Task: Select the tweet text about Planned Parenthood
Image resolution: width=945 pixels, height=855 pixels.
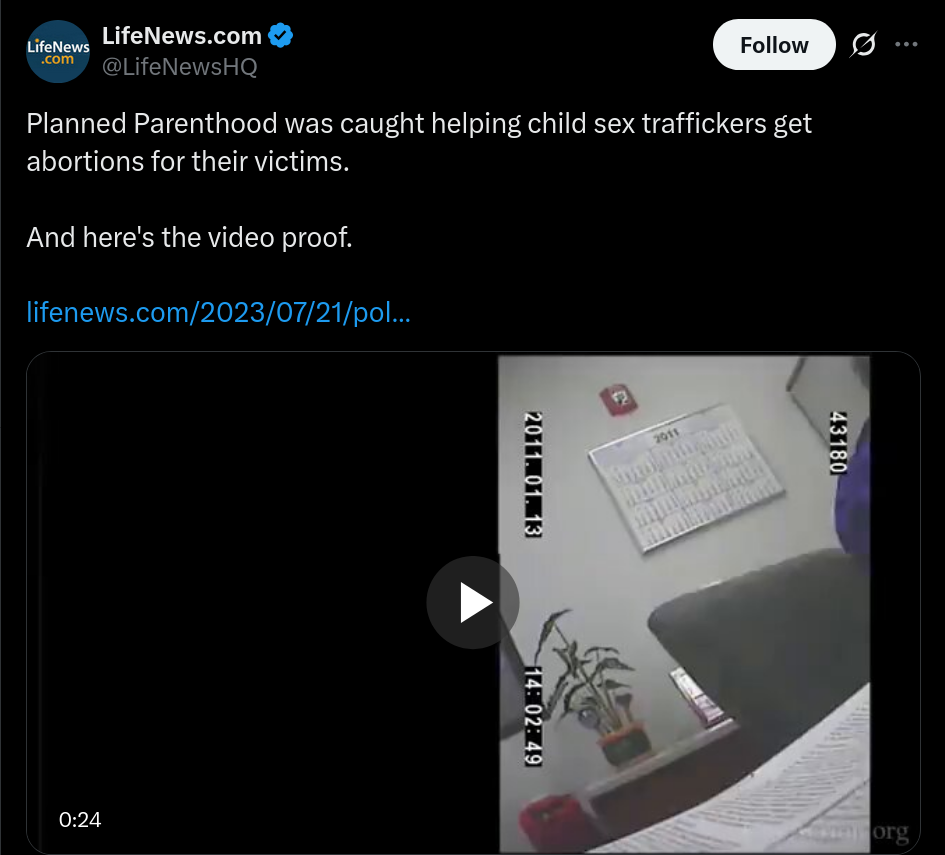Action: click(419, 142)
